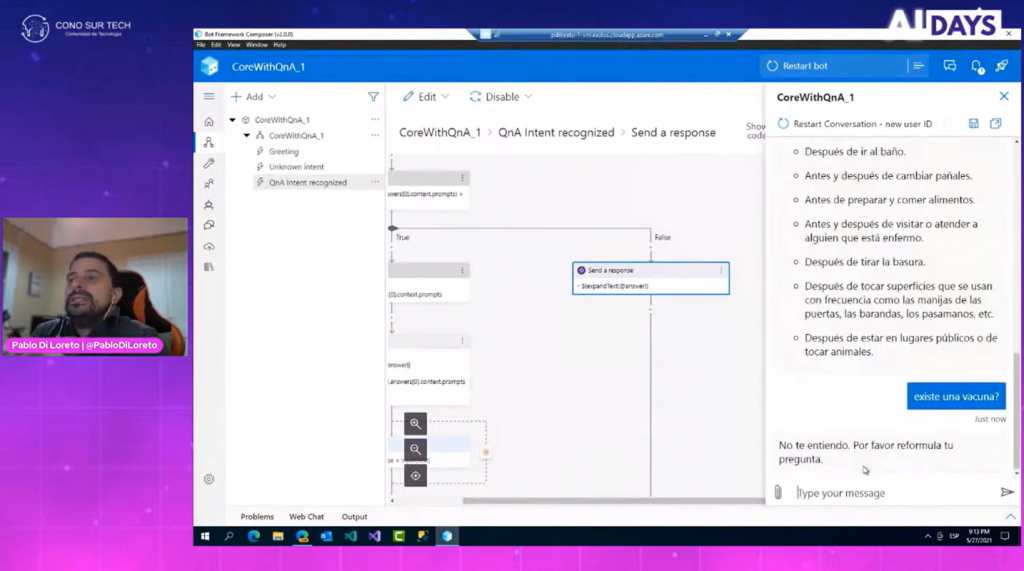
Task: Show hidden system tray icons
Action: pos(927,536)
